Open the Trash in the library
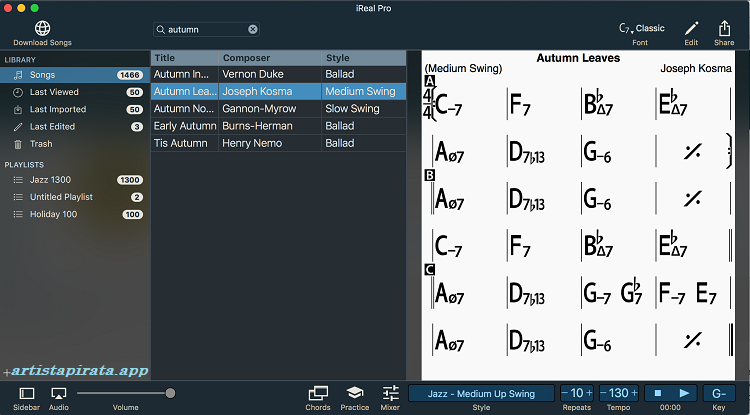The height and width of the screenshot is (415, 750). pos(75,143)
